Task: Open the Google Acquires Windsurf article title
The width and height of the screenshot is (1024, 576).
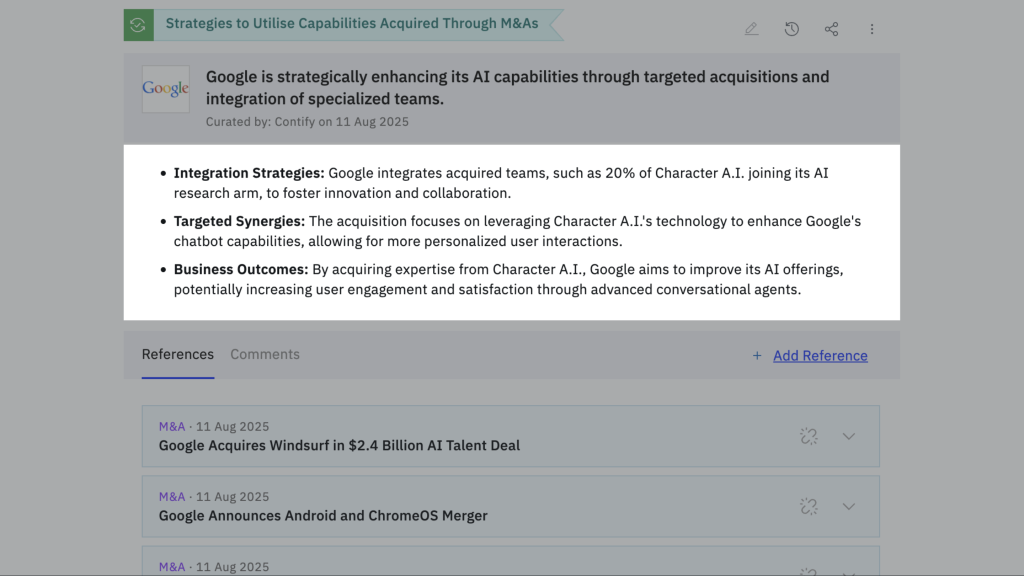Action: (339, 445)
